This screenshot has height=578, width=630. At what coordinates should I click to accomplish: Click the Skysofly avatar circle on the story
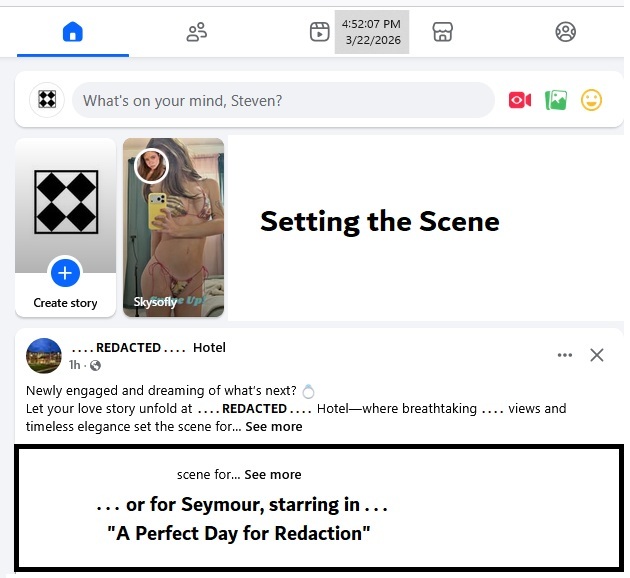pos(151,166)
